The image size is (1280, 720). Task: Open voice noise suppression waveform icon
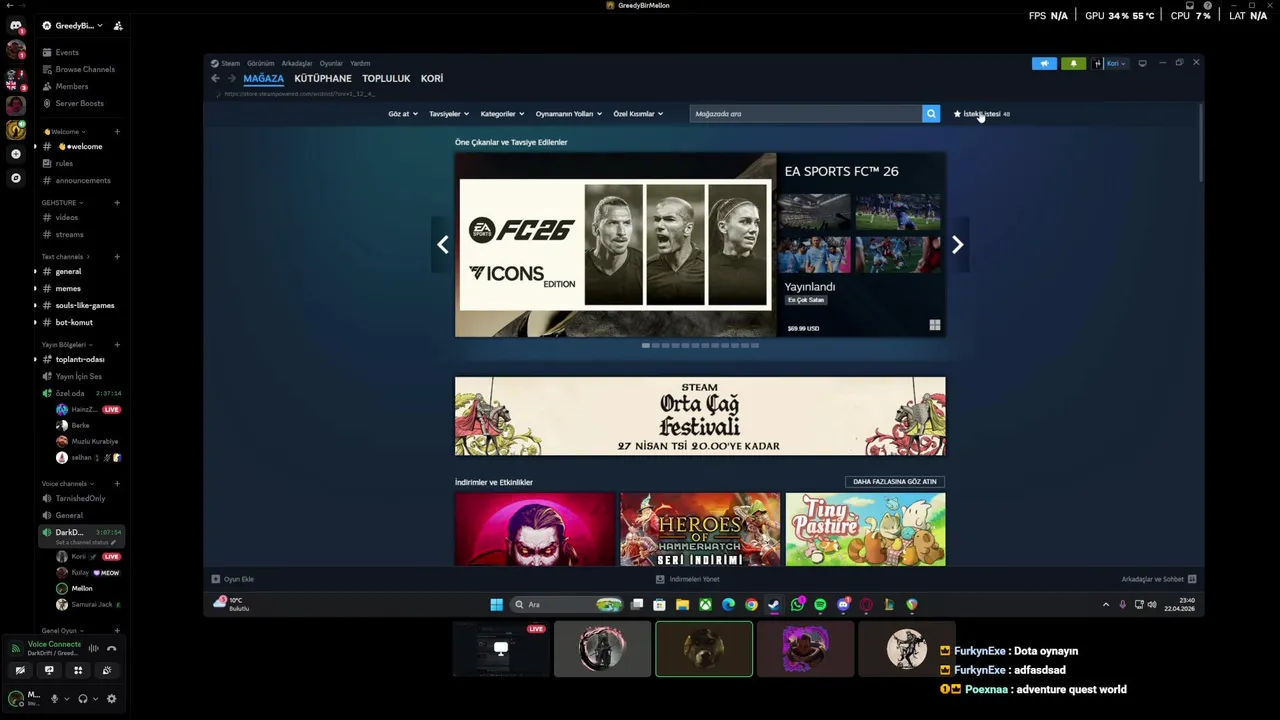click(x=93, y=648)
